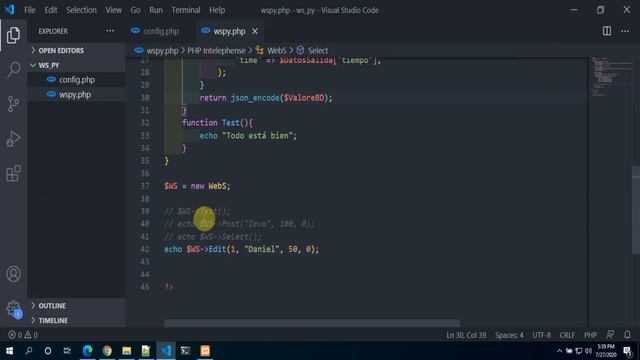Open the Windows Start button
Image resolution: width=640 pixels, height=360 pixels.
9,351
